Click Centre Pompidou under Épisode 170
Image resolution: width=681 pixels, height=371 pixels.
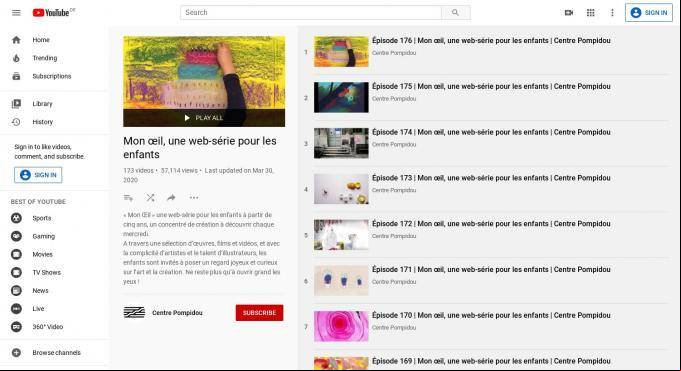click(394, 328)
